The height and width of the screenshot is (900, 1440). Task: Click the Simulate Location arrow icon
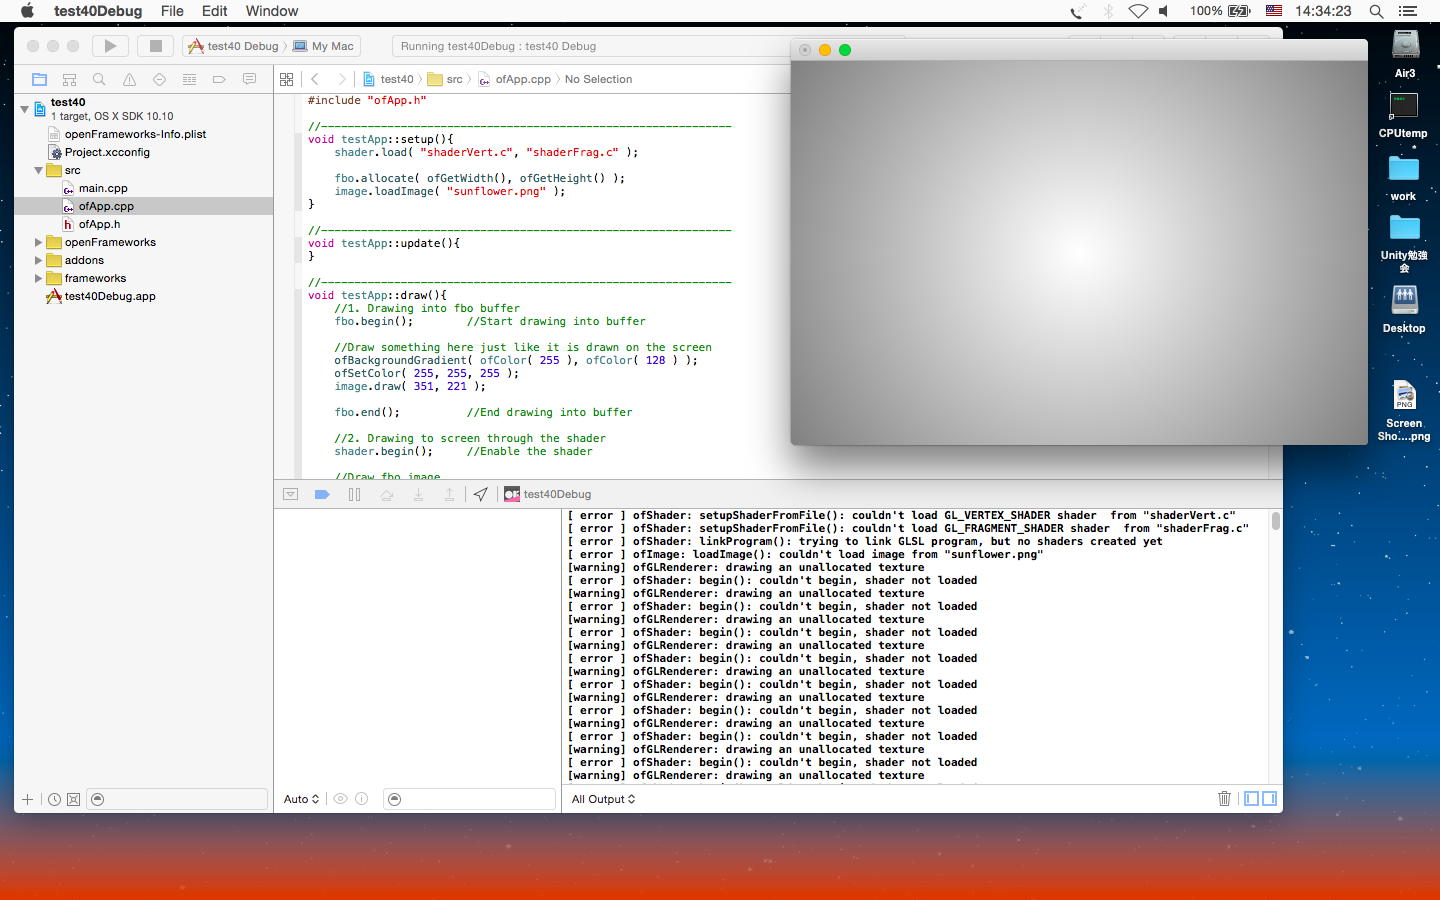tap(481, 494)
